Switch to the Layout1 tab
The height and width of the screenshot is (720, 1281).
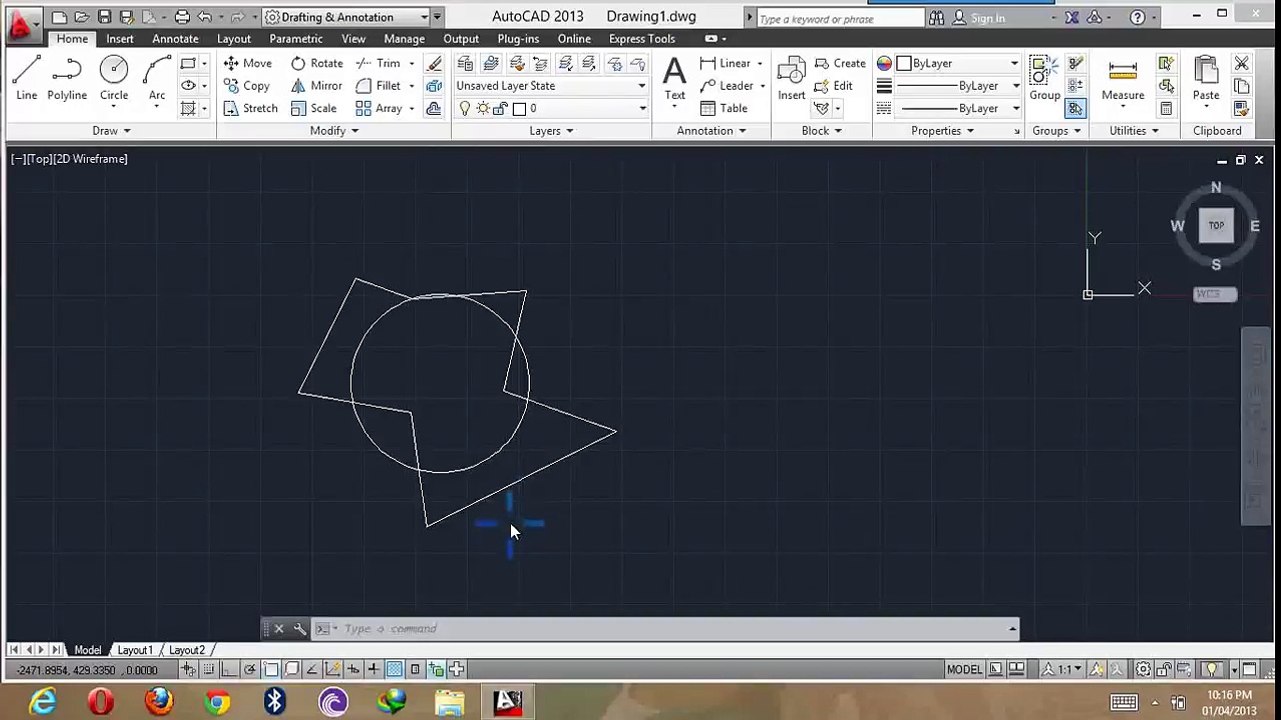[135, 650]
